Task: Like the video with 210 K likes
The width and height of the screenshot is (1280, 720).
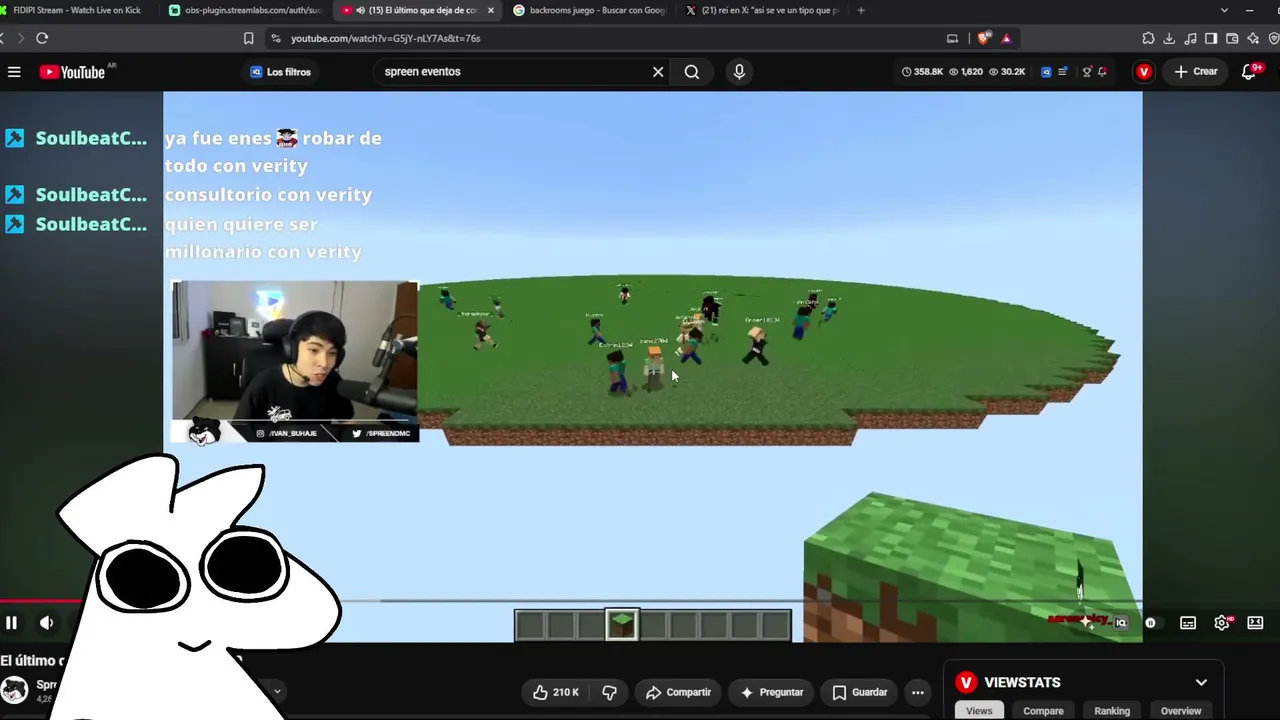Action: click(x=555, y=692)
